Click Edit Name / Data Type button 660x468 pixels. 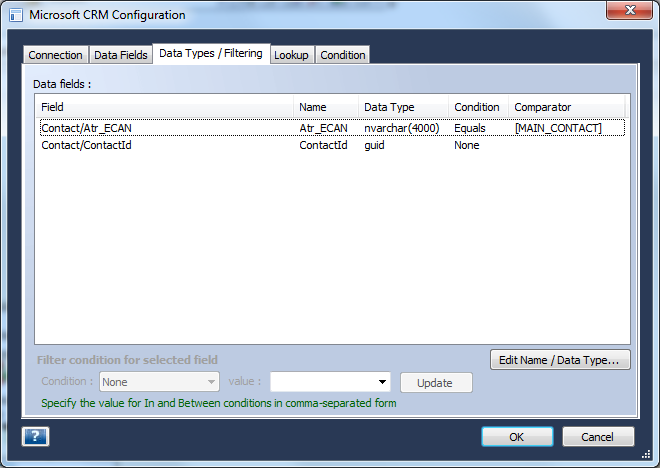(560, 360)
